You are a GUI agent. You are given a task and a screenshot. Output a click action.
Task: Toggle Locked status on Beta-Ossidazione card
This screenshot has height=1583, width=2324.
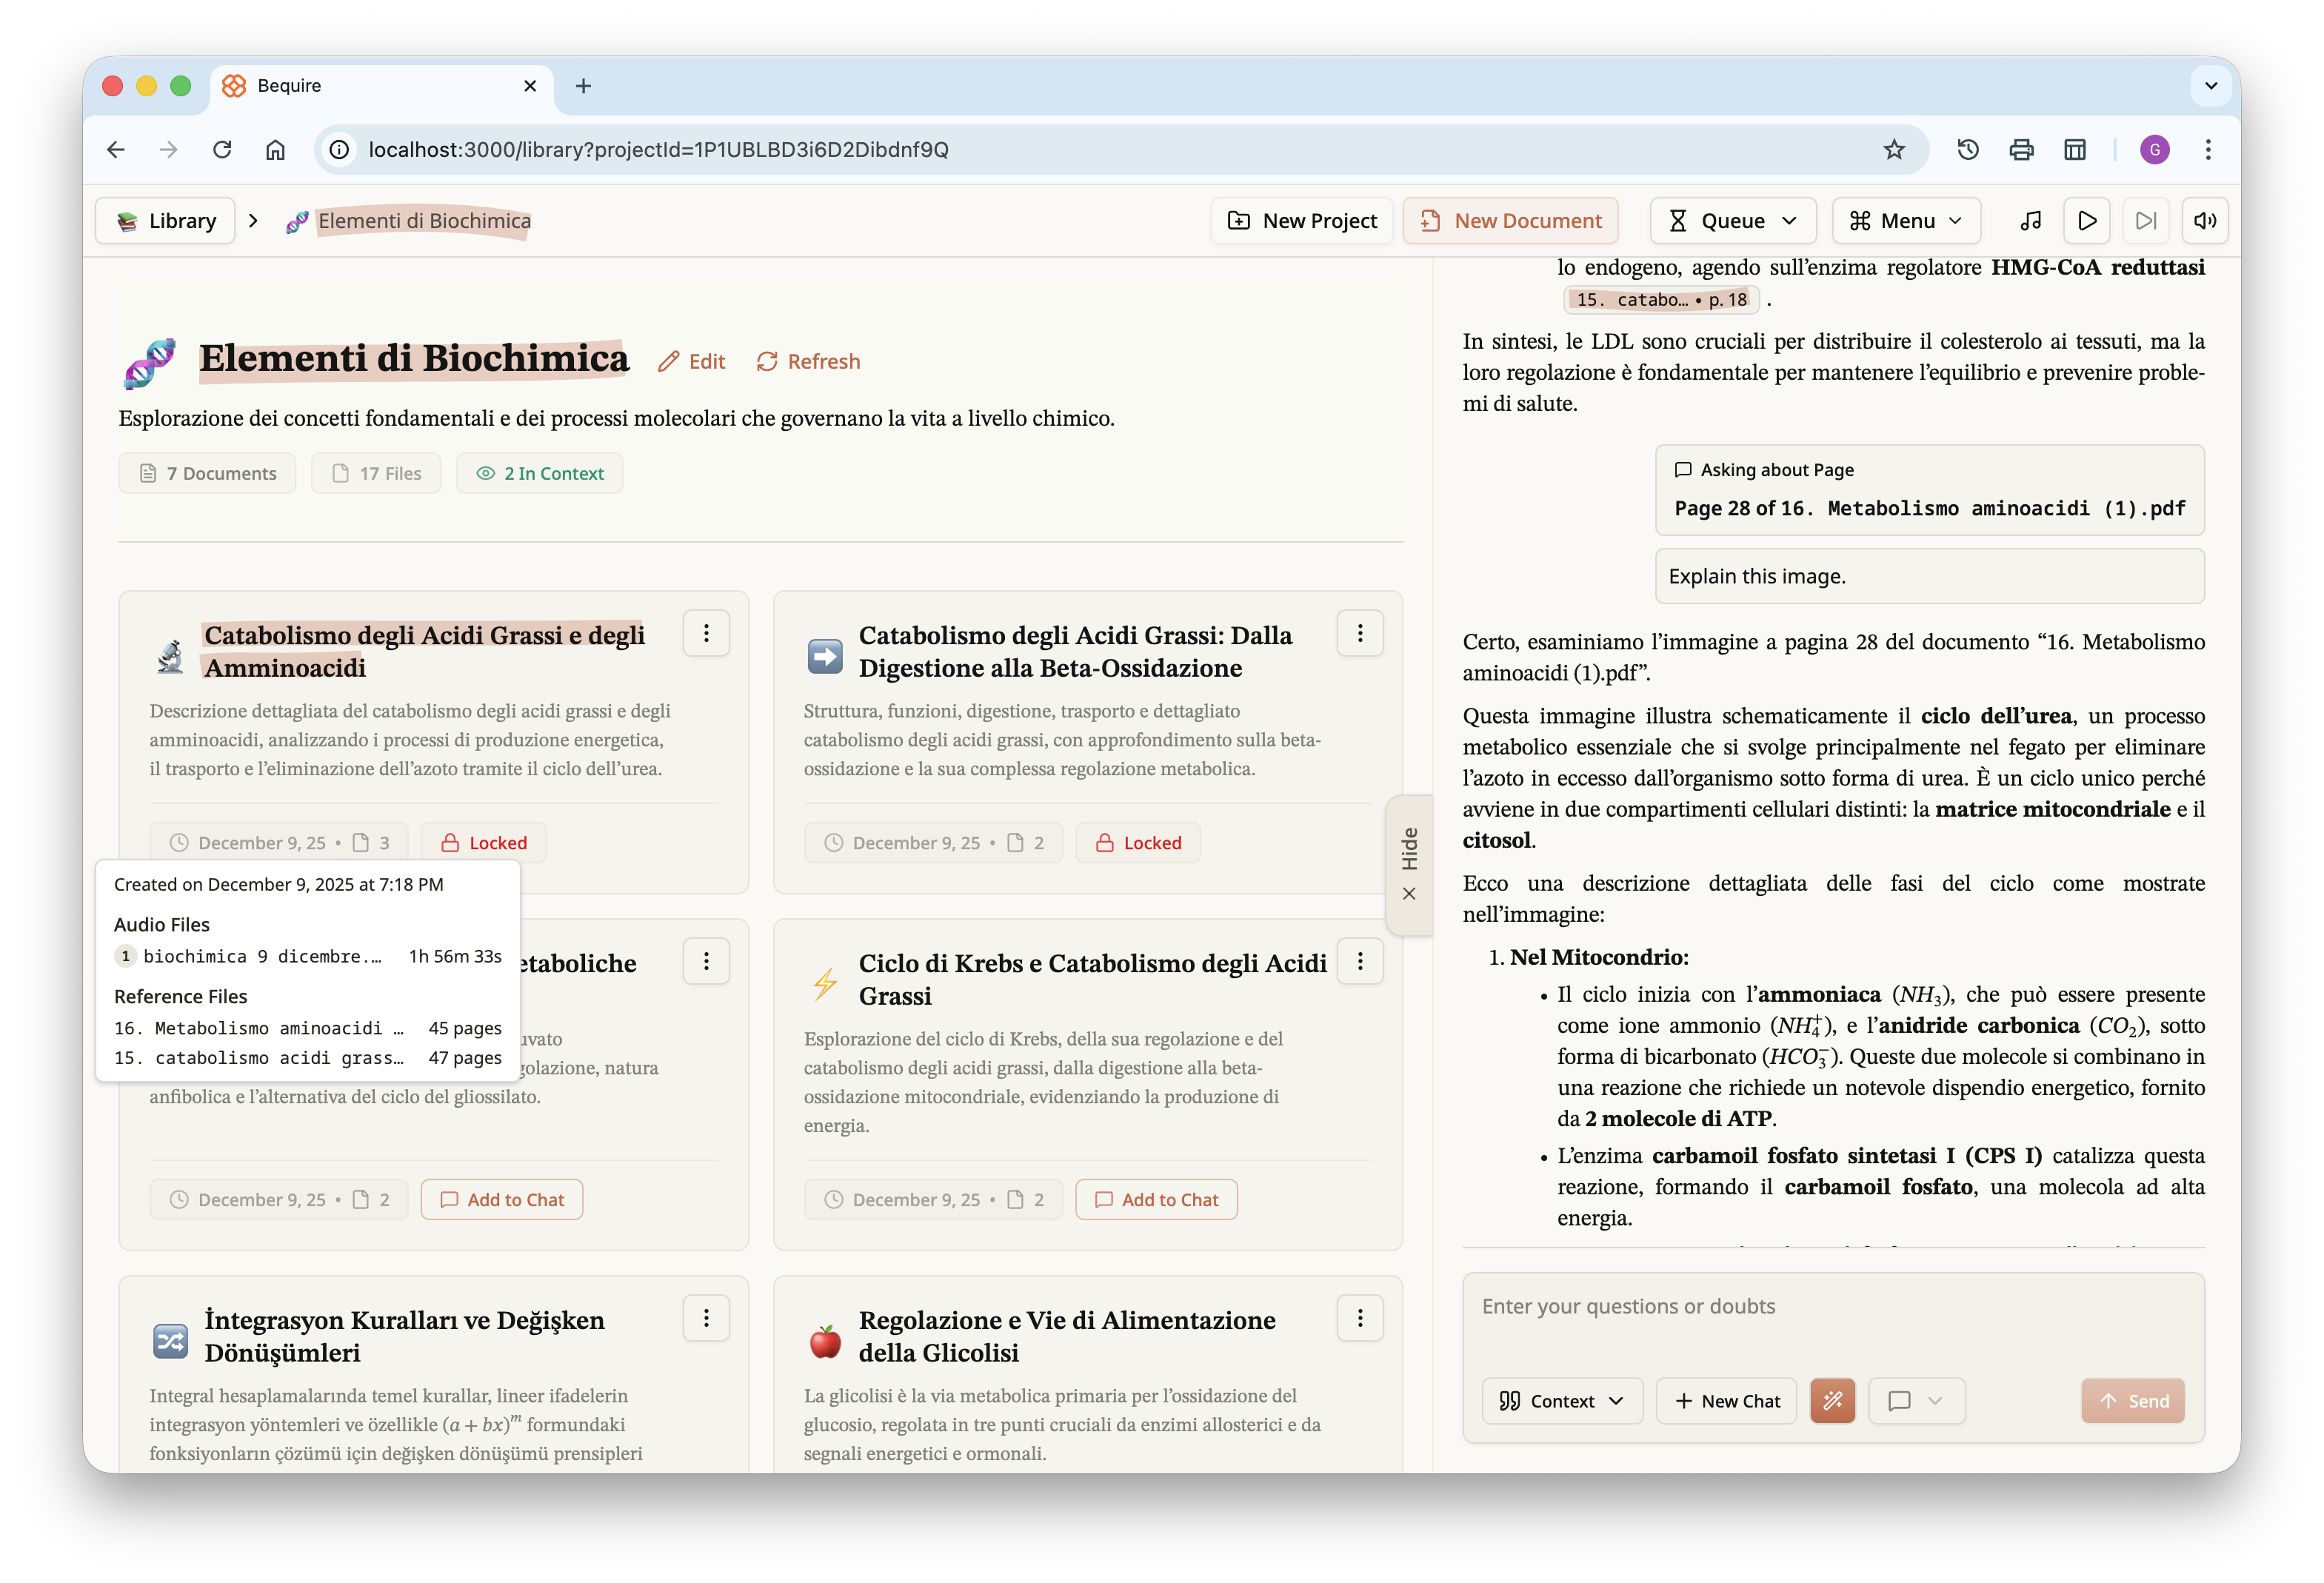pos(1138,843)
